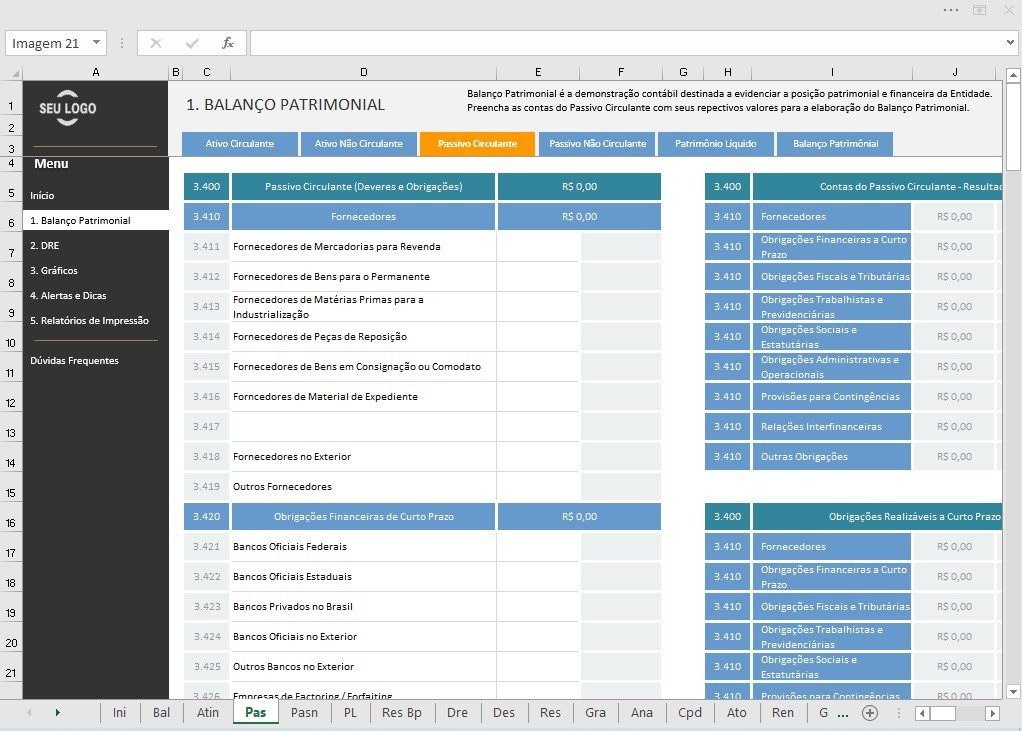Screen dimensions: 1022x731
Task: Click the cancel X icon in formula bar
Action: (x=156, y=43)
